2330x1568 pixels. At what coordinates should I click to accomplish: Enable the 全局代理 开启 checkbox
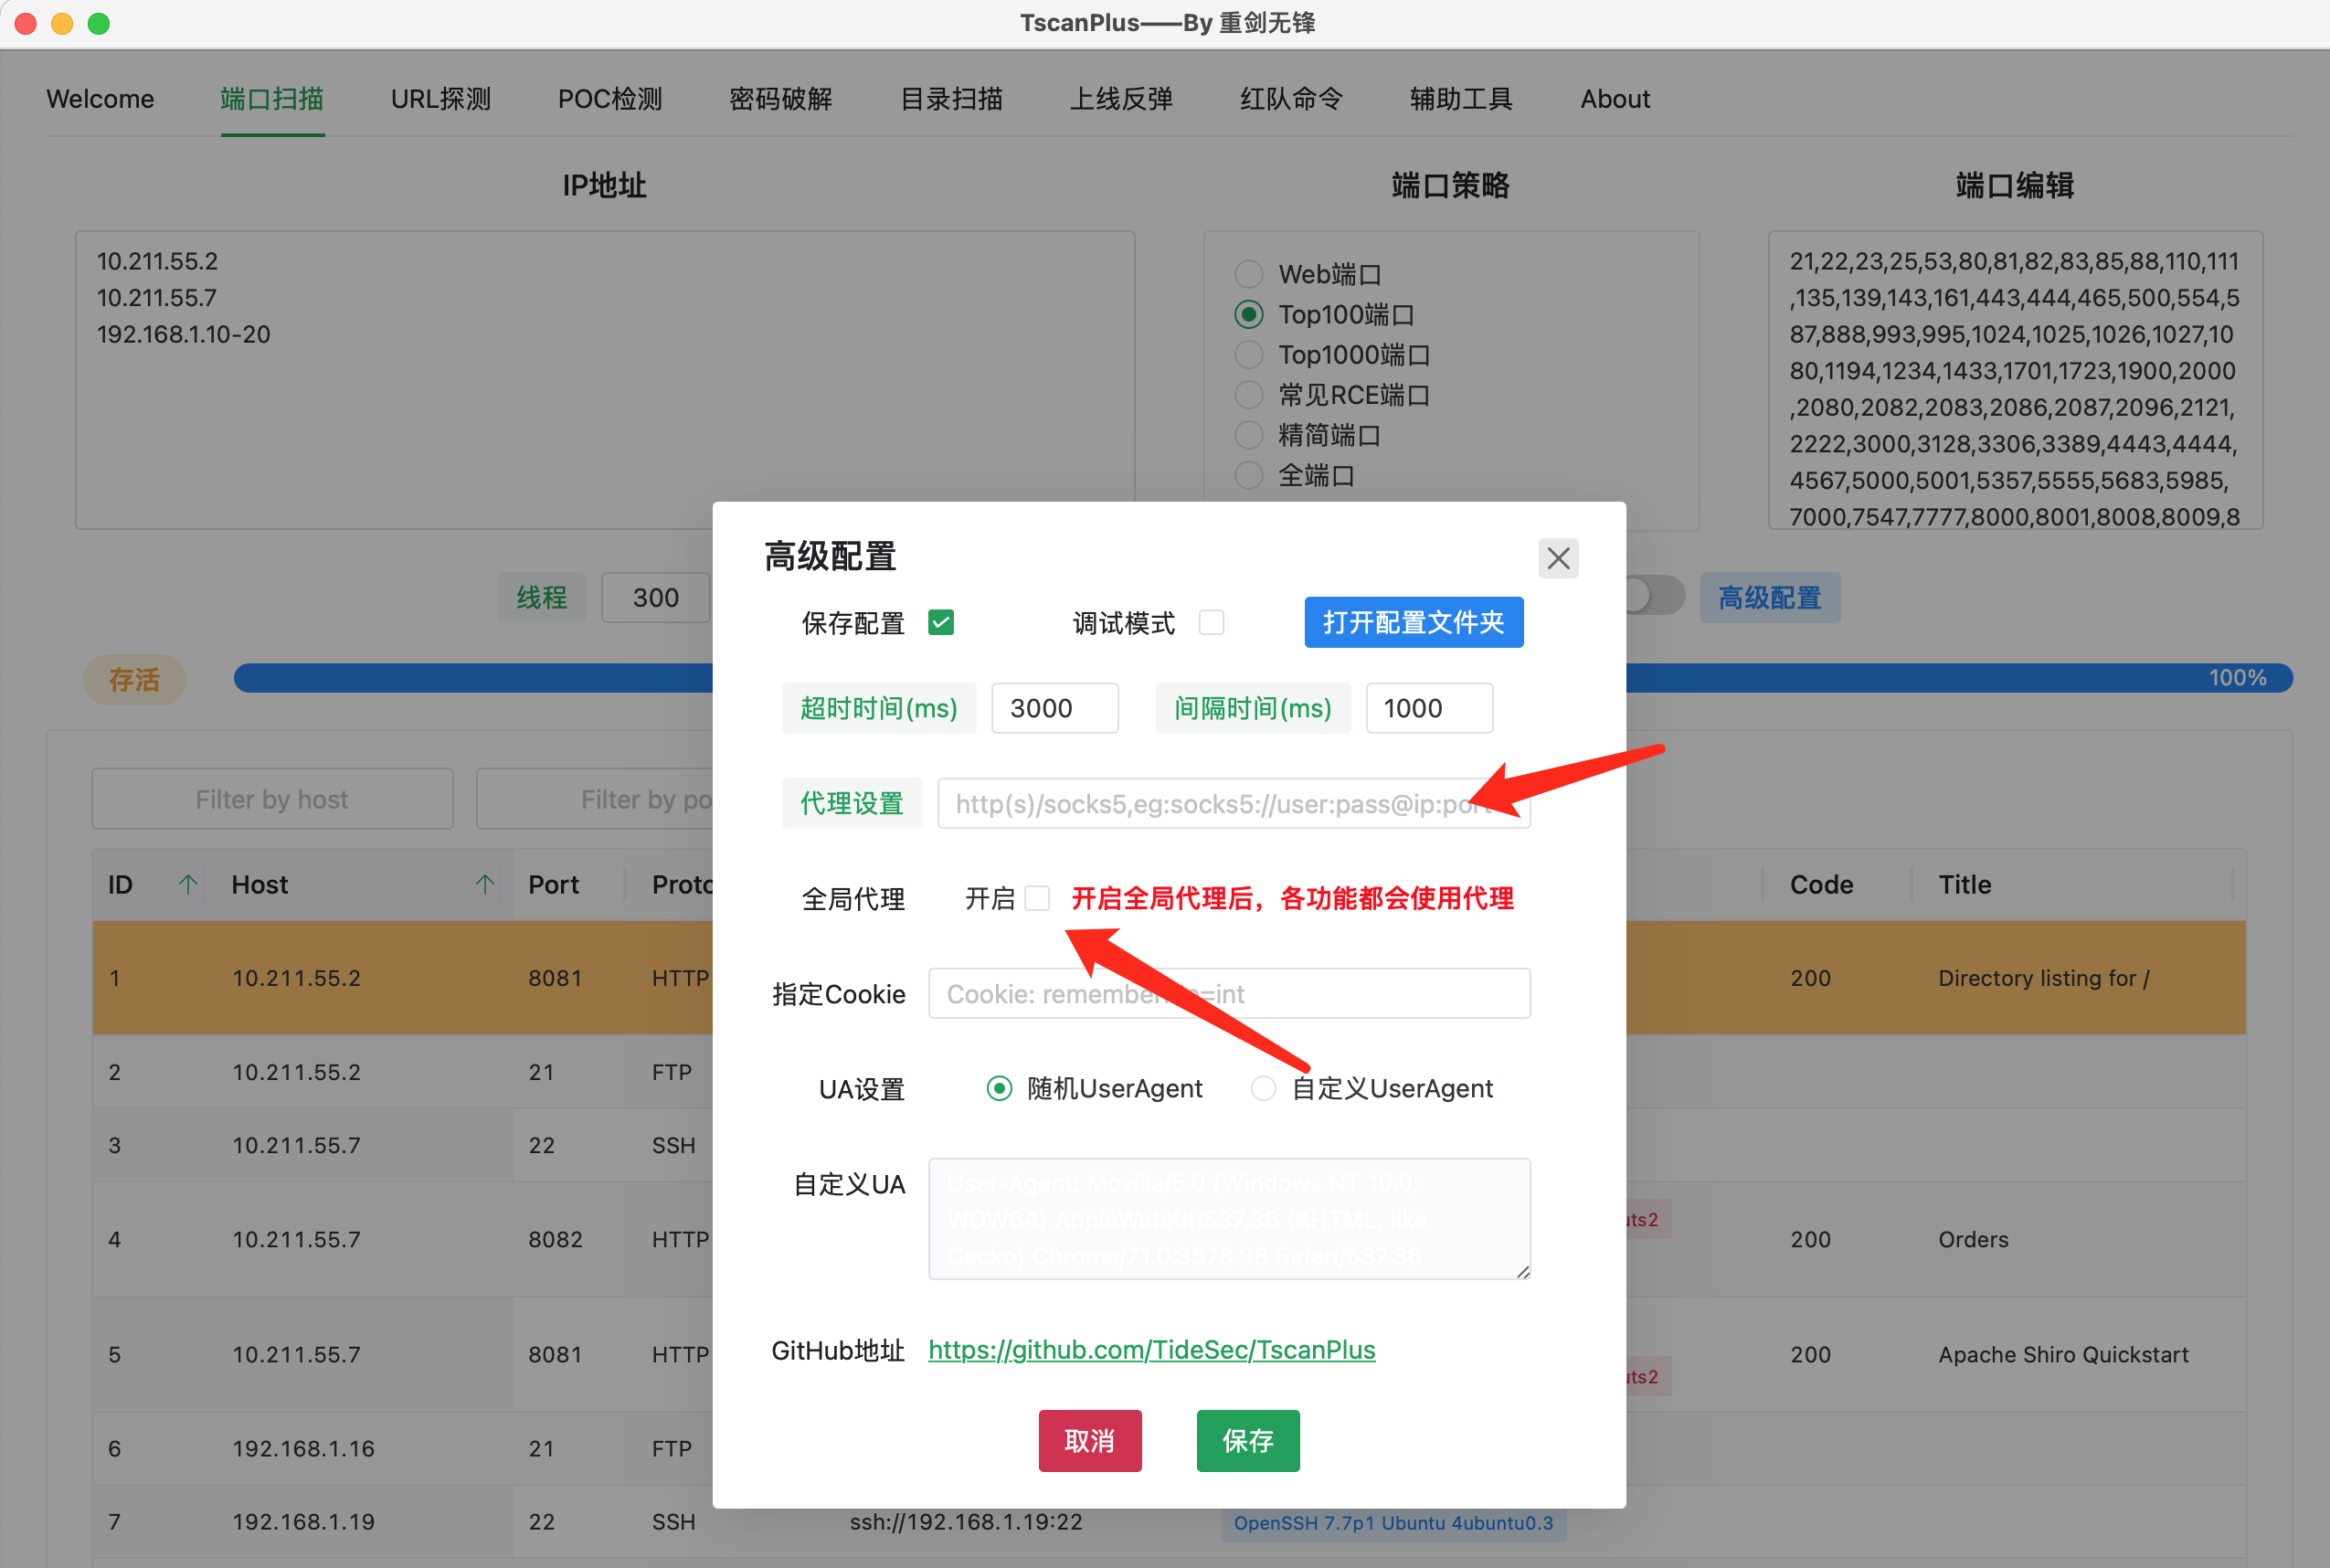pos(1037,898)
